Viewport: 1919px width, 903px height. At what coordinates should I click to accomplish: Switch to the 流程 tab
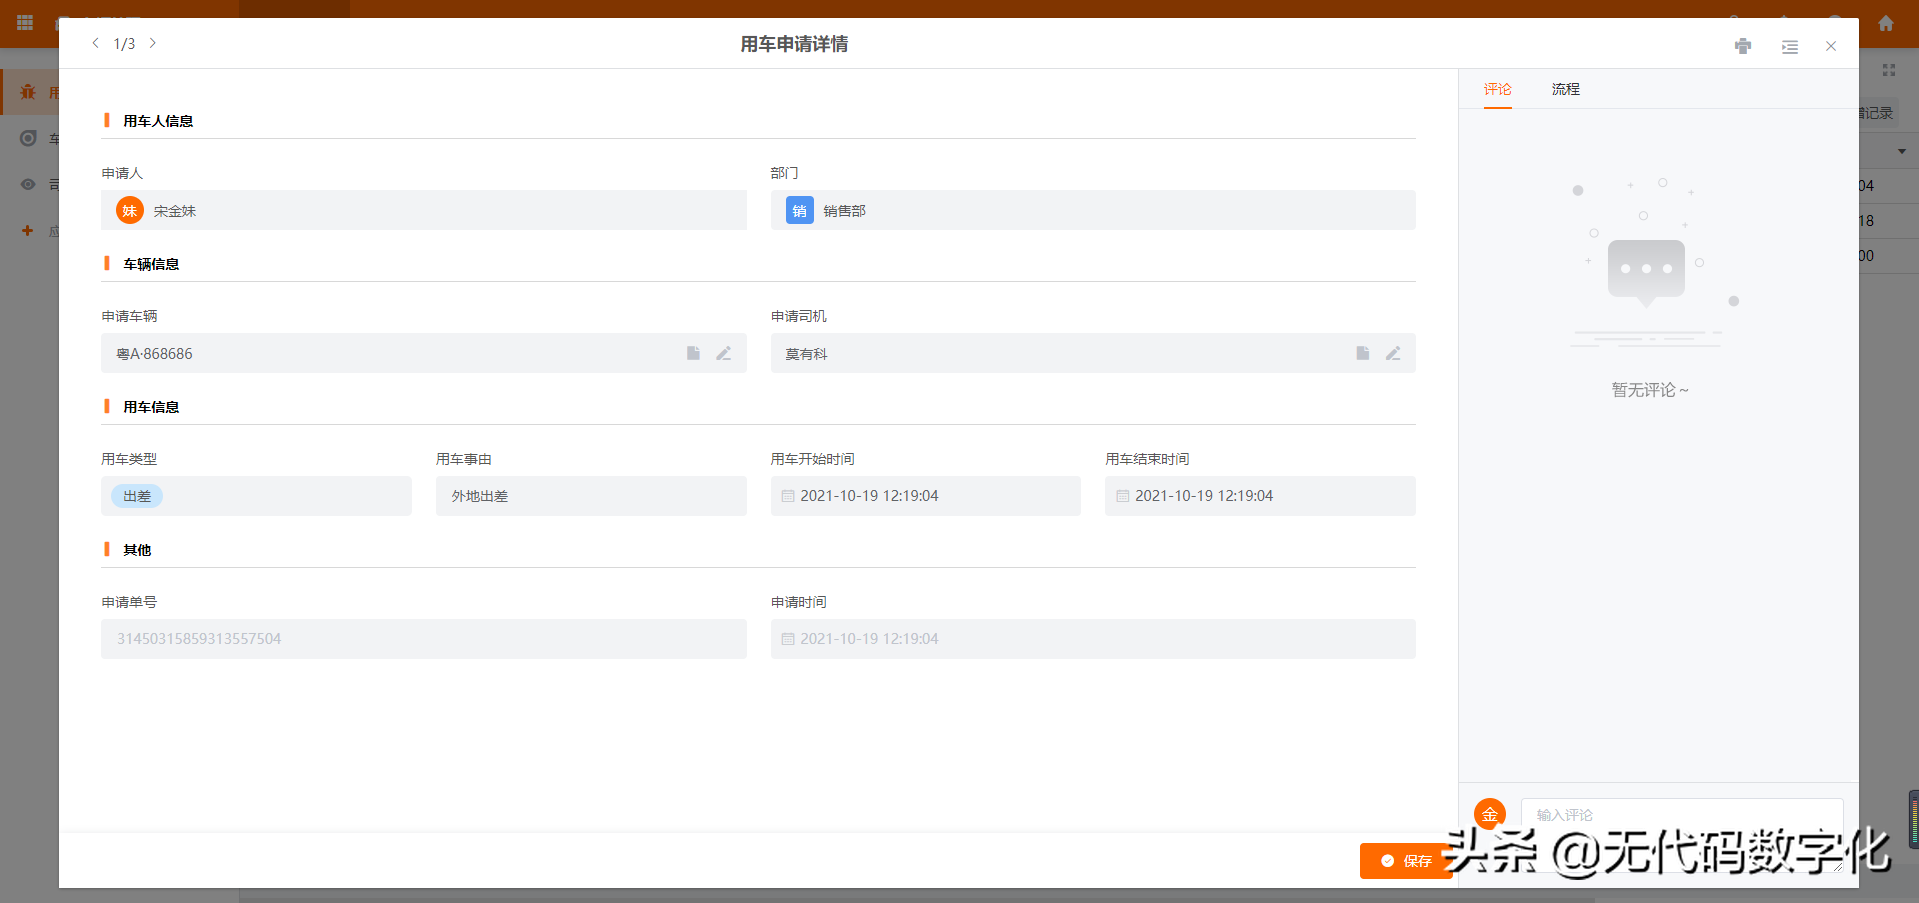click(1566, 89)
